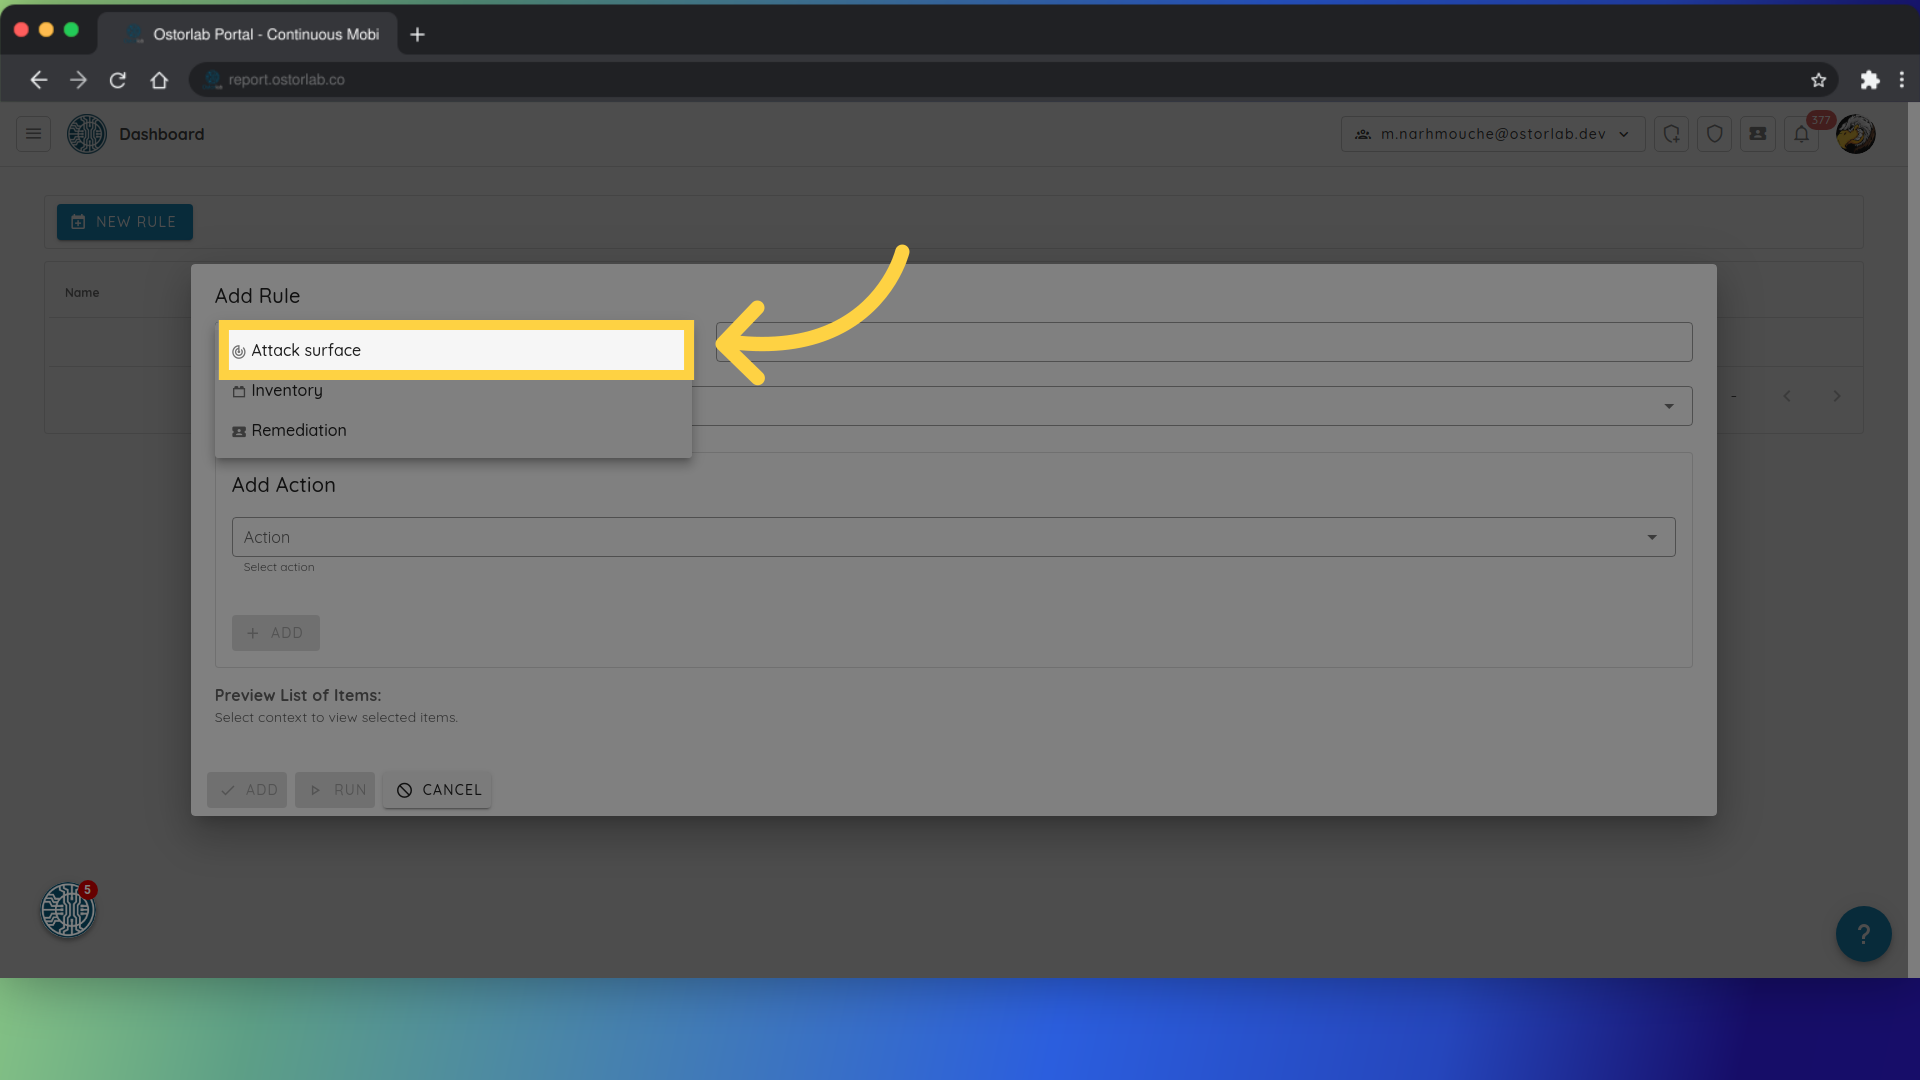
Task: Expand the user account dropdown menu
Action: (1491, 133)
